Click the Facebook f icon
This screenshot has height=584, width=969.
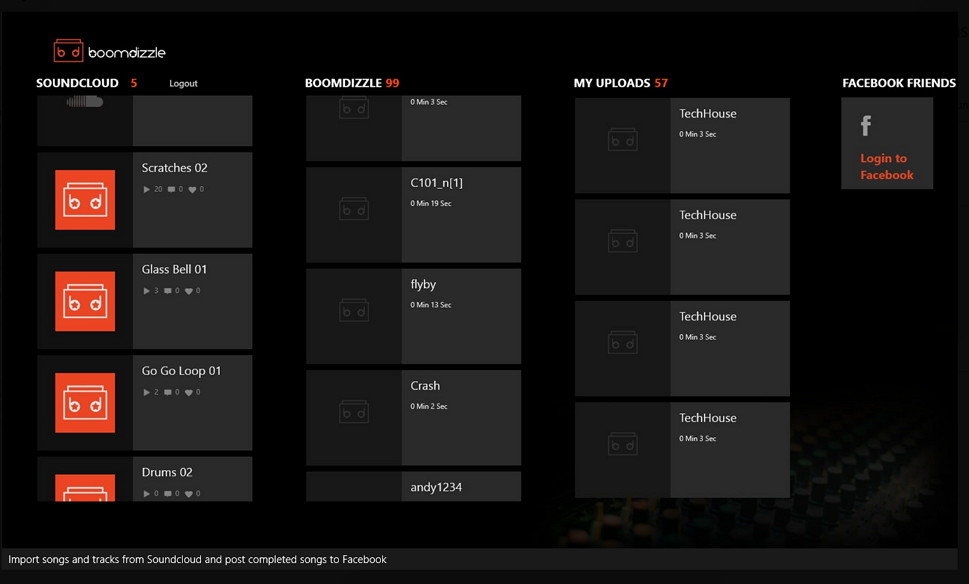866,125
